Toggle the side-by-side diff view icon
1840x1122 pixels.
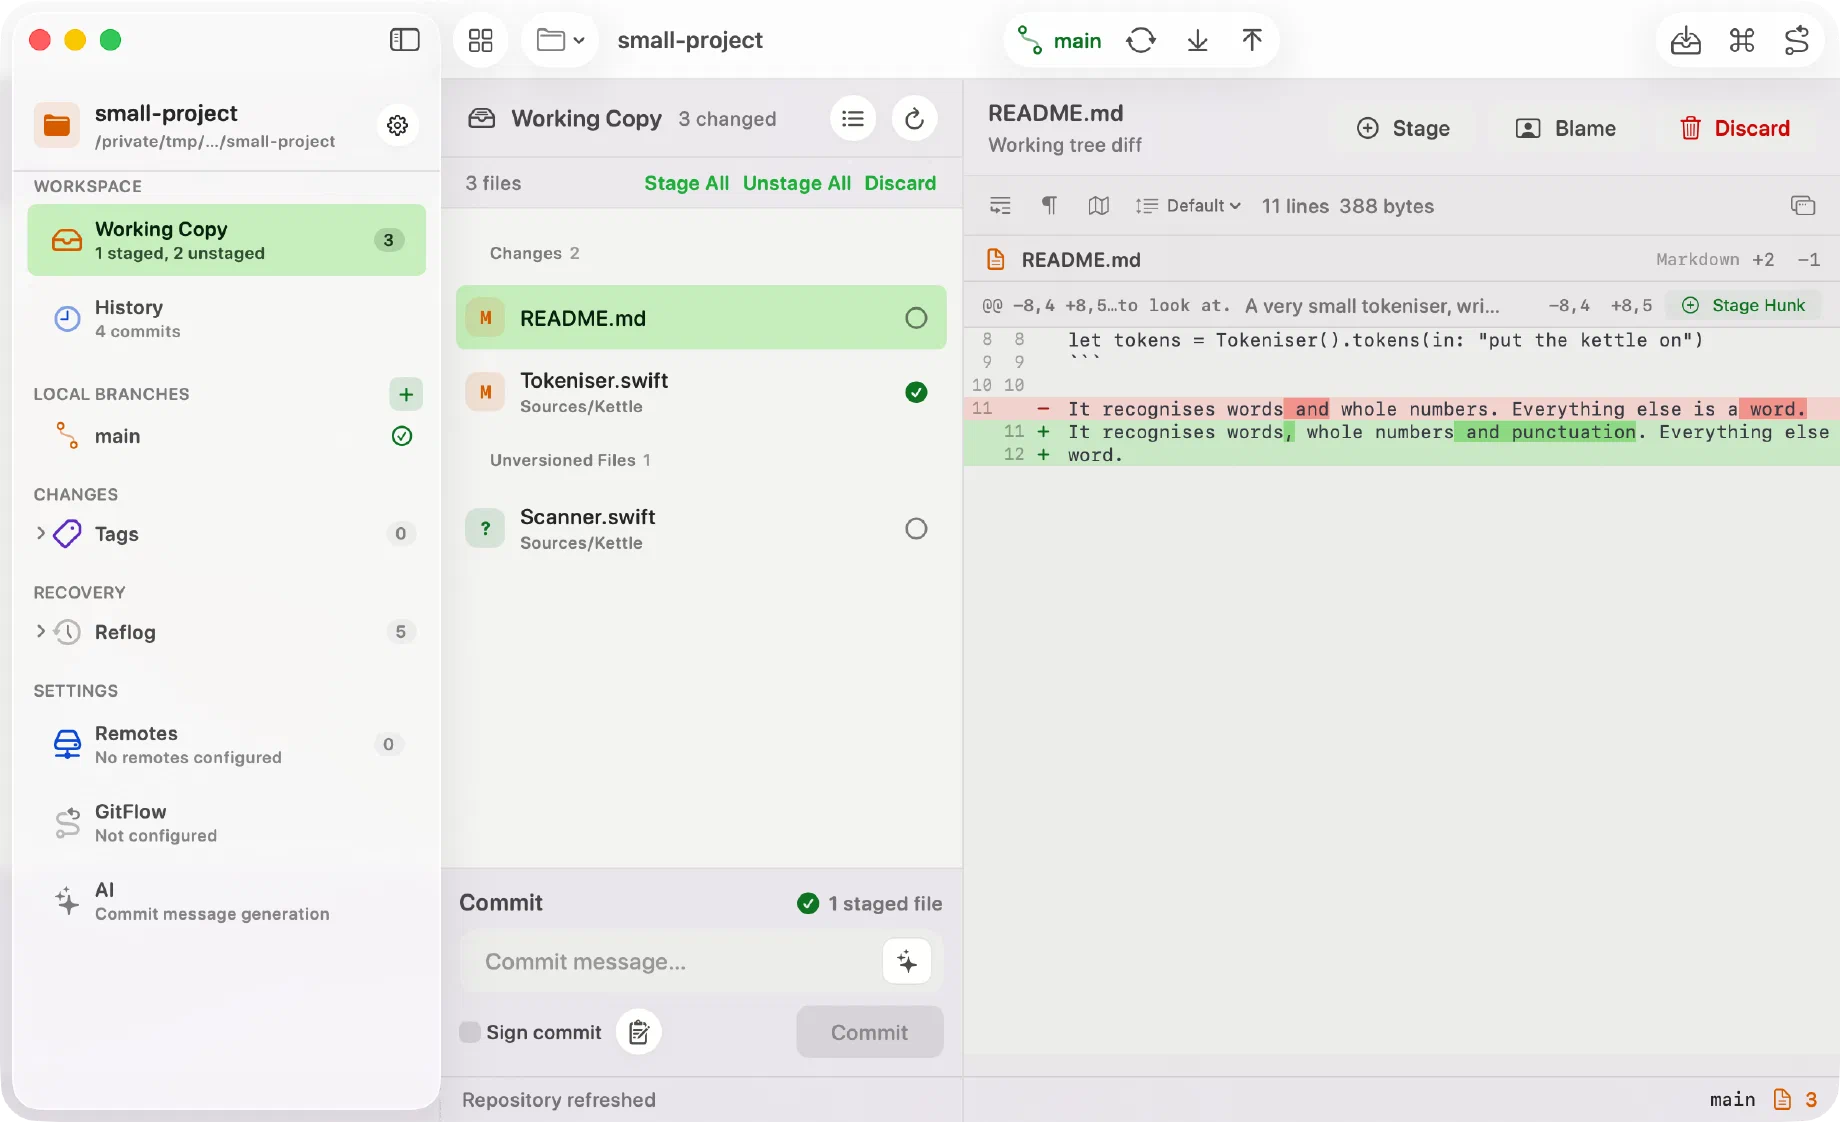1098,206
